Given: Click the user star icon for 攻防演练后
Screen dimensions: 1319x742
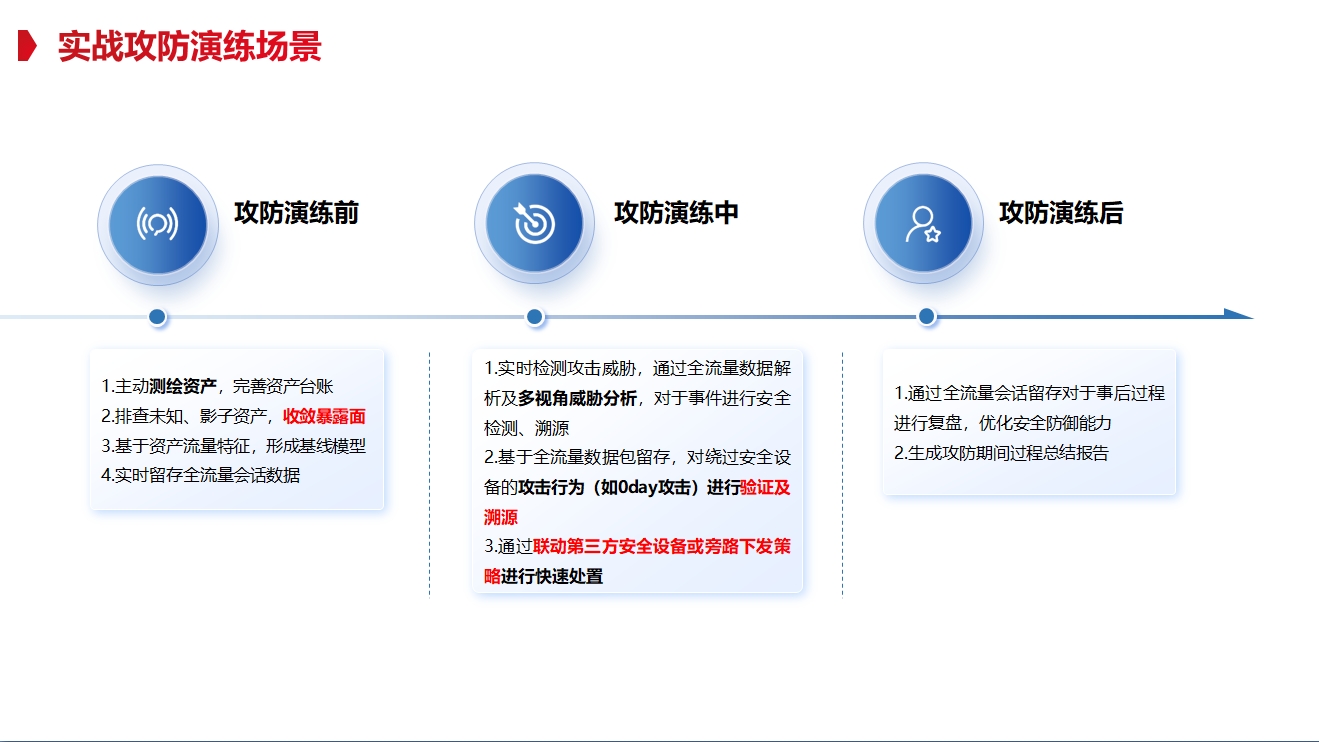Looking at the screenshot, I should [x=923, y=224].
